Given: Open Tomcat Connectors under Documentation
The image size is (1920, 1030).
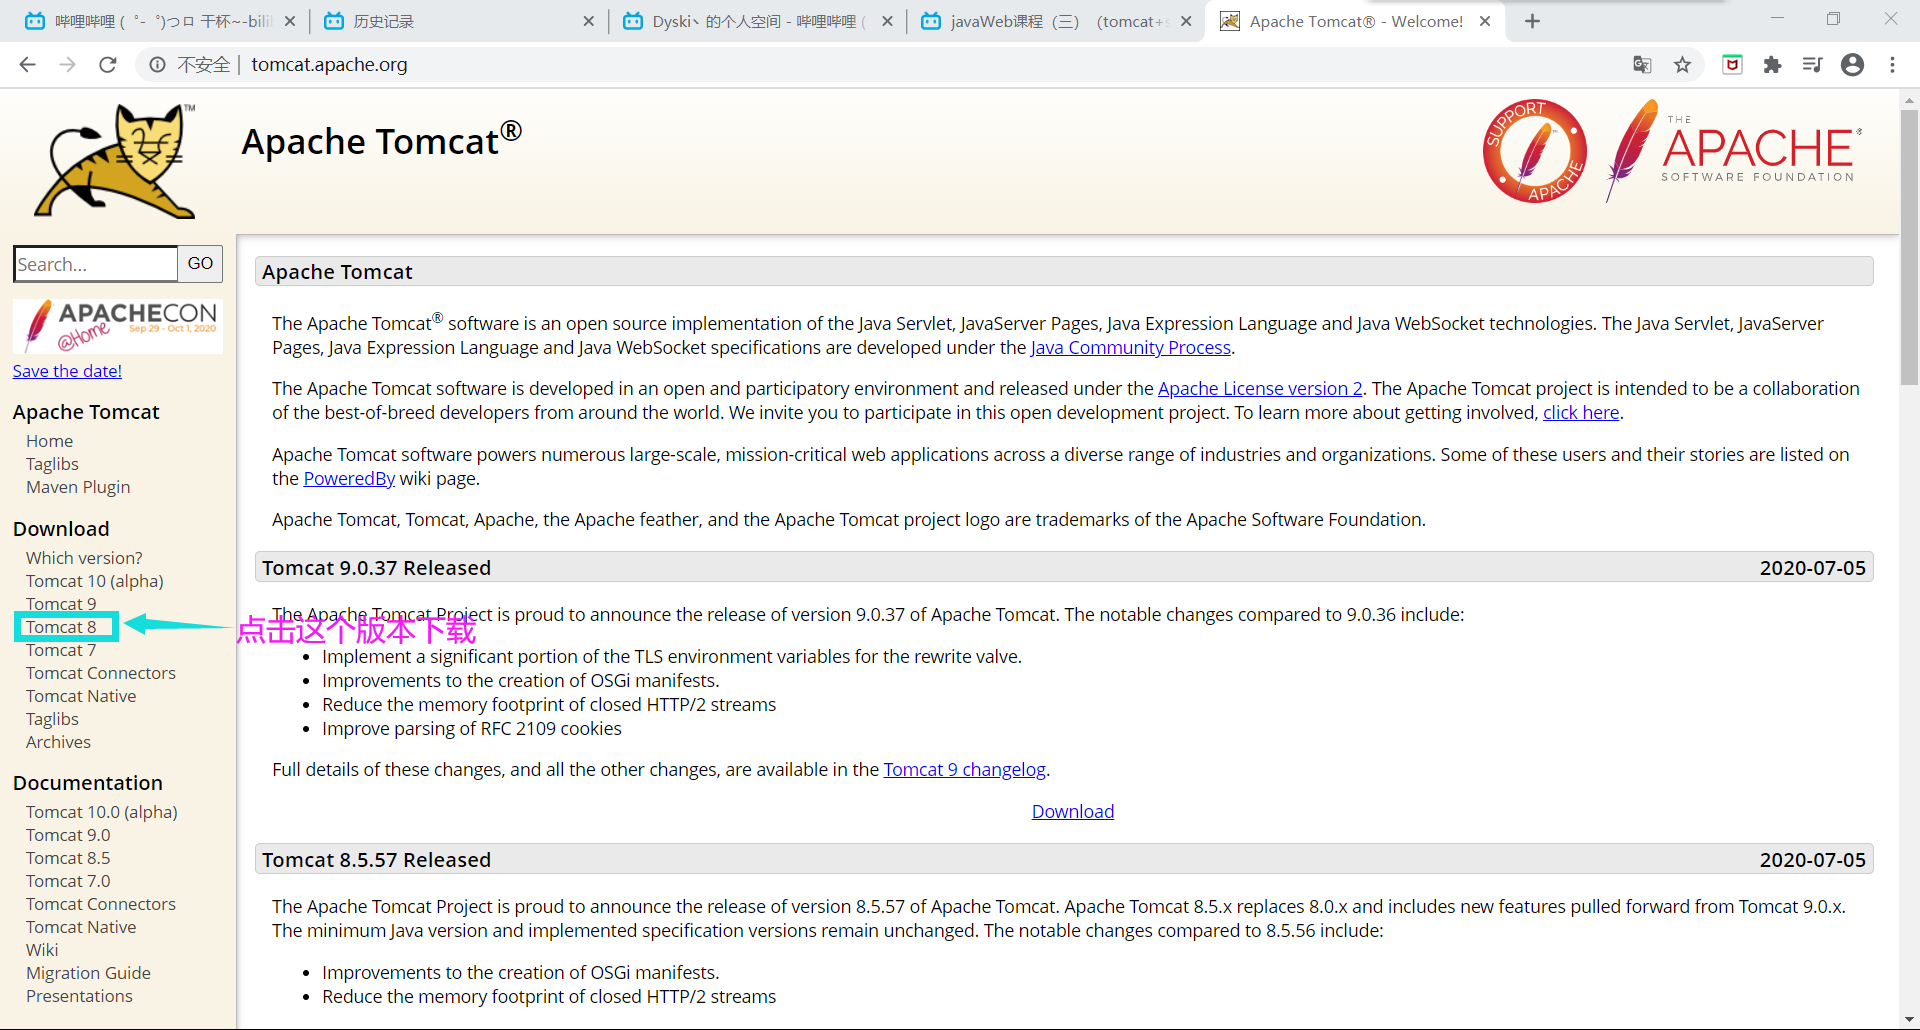Looking at the screenshot, I should (101, 904).
